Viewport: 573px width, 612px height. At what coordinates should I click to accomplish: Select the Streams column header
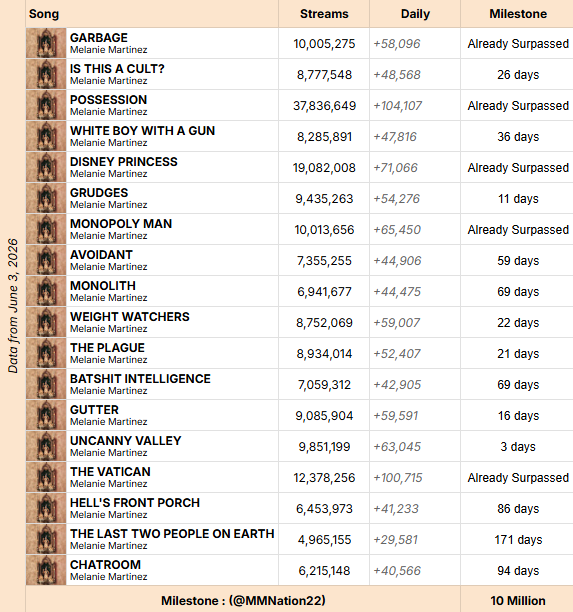[324, 14]
